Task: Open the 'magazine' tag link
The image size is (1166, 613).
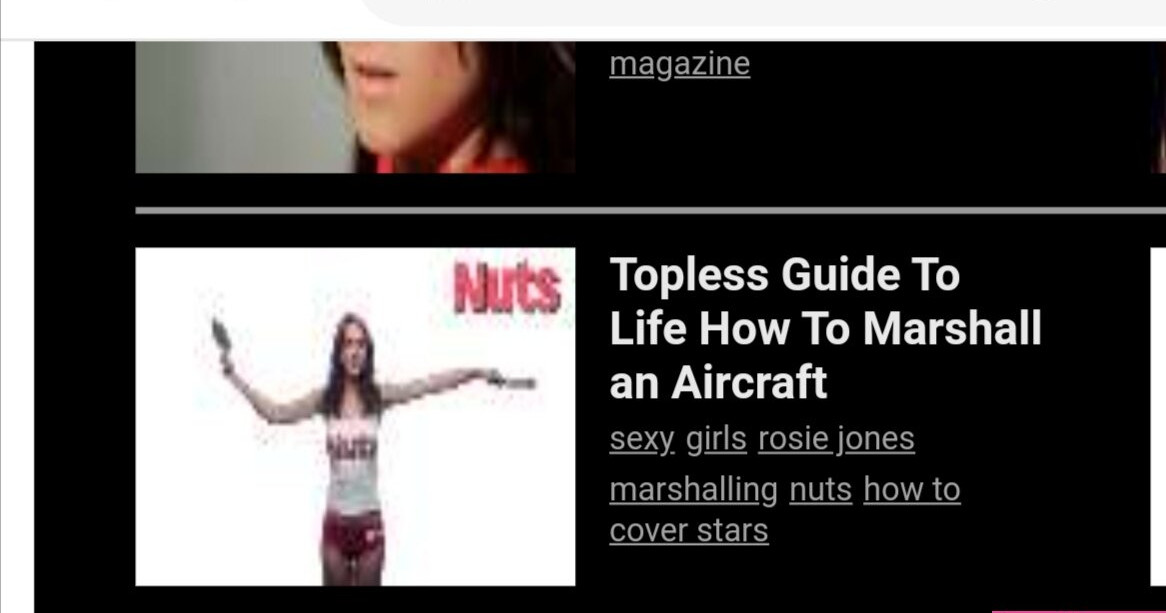Action: coord(680,64)
